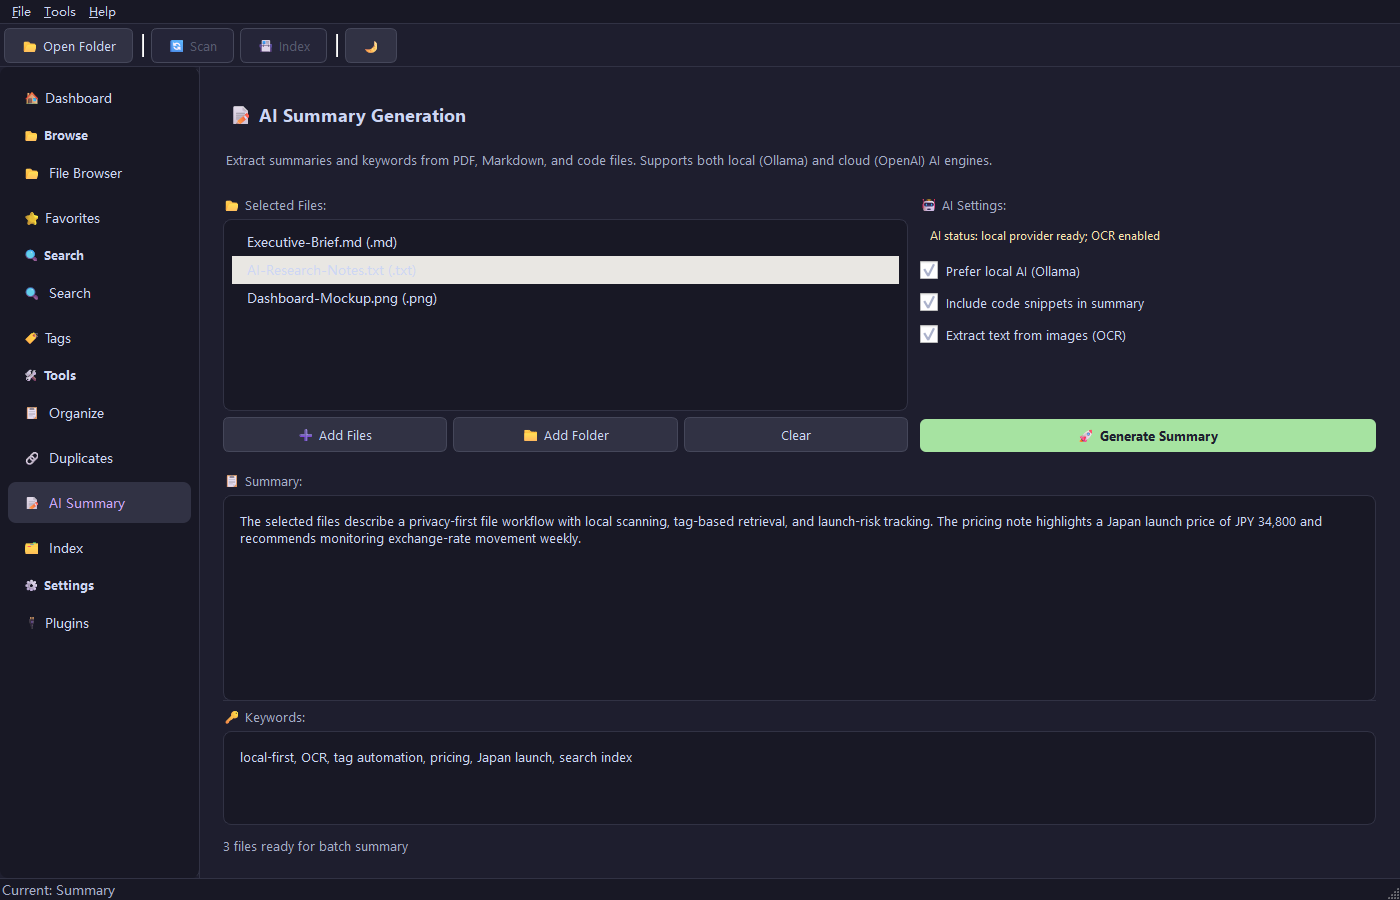The image size is (1400, 900).
Task: Click the Tools section heading in the sidebar
Action: click(60, 376)
